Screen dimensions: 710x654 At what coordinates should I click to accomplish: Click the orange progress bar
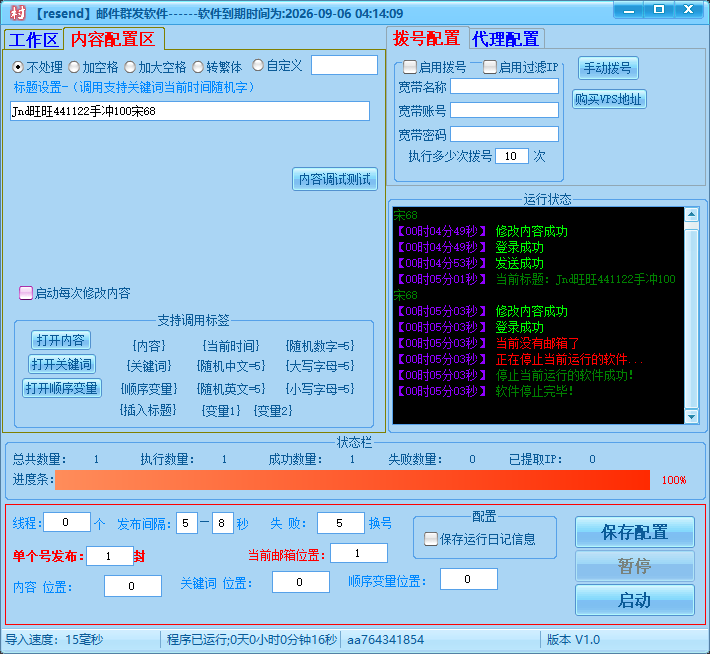coord(352,480)
